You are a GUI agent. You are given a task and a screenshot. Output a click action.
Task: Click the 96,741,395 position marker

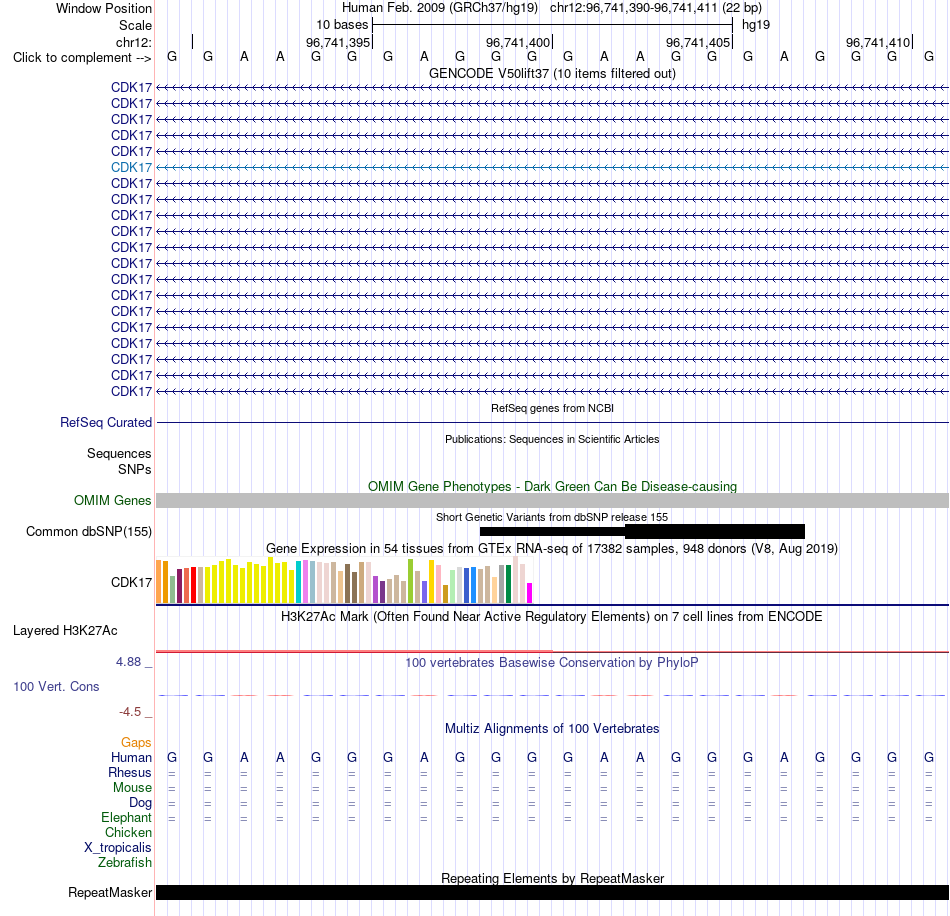337,42
